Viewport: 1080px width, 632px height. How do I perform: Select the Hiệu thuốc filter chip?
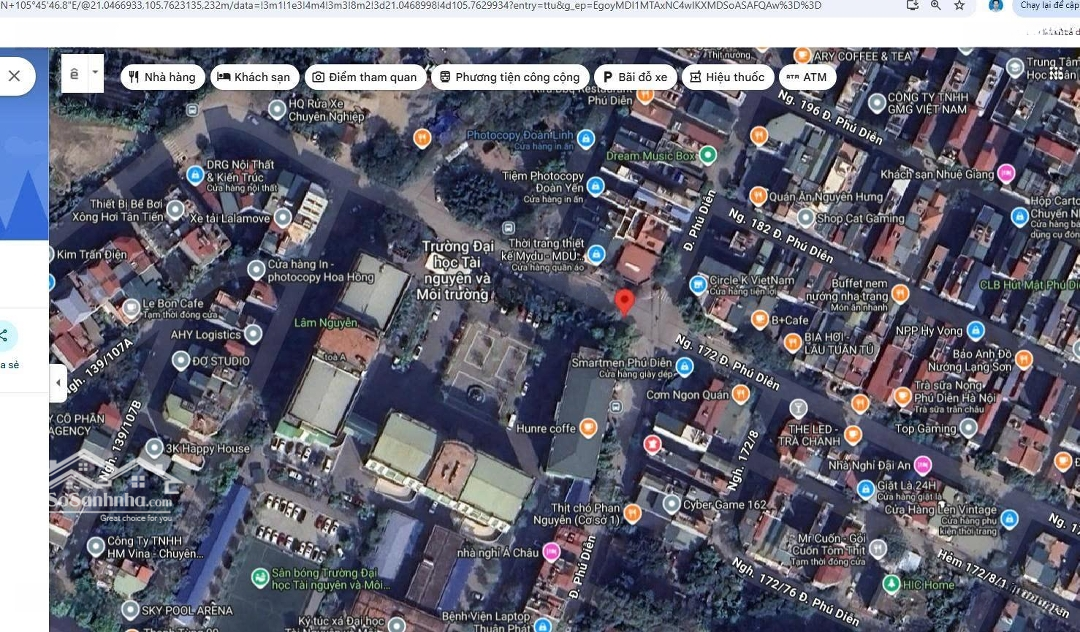pyautogui.click(x=727, y=77)
